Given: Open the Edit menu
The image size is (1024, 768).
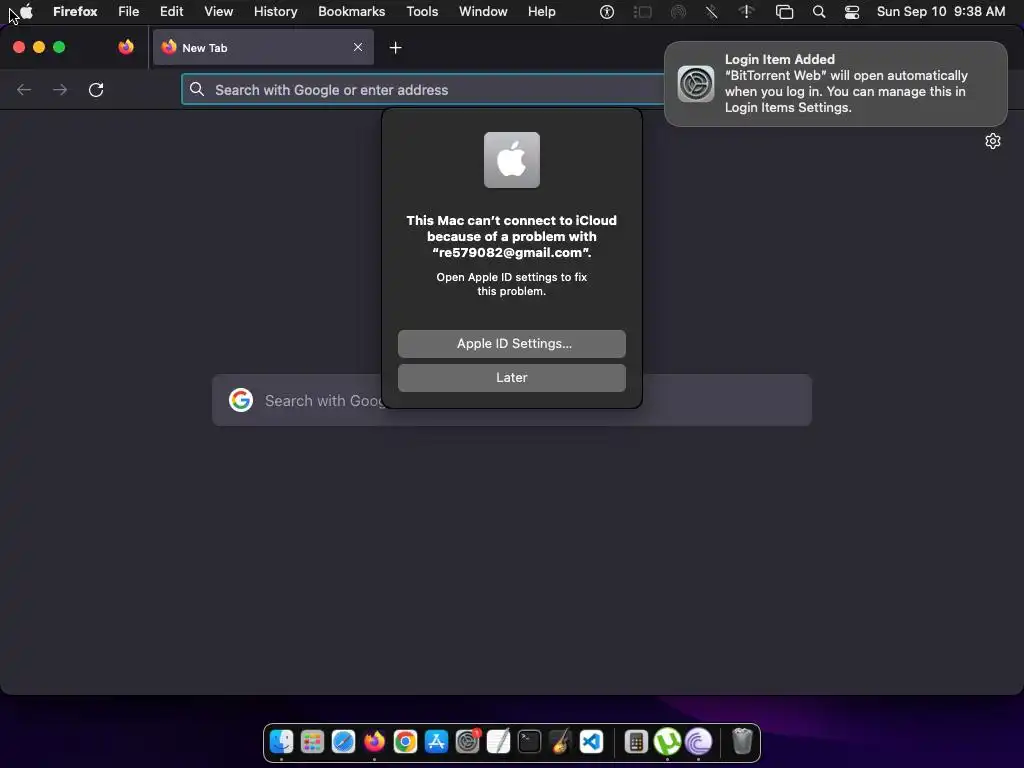Looking at the screenshot, I should coord(172,11).
